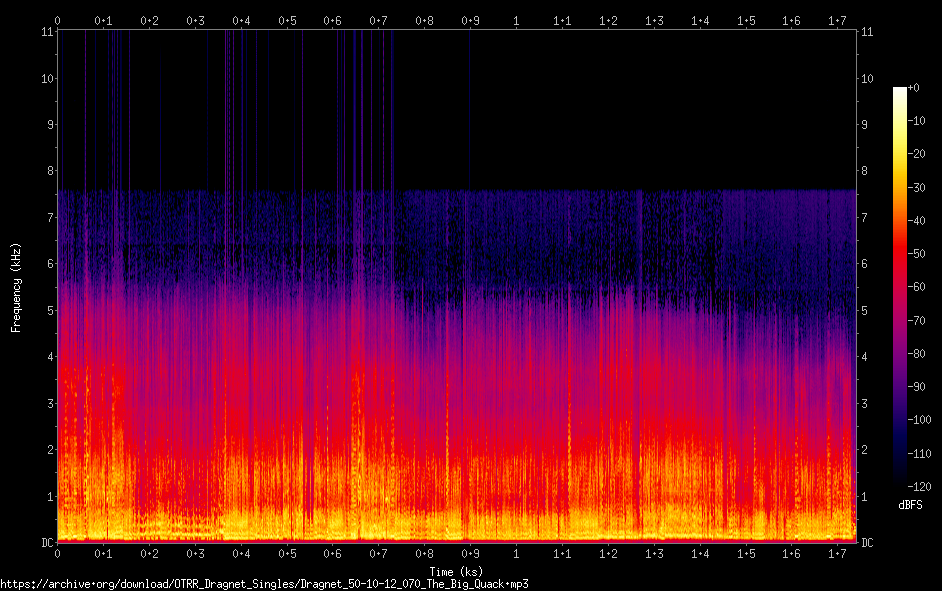This screenshot has width=942, height=591.
Task: Click the 11 kHz tick on left frequency axis
Action: (46, 31)
